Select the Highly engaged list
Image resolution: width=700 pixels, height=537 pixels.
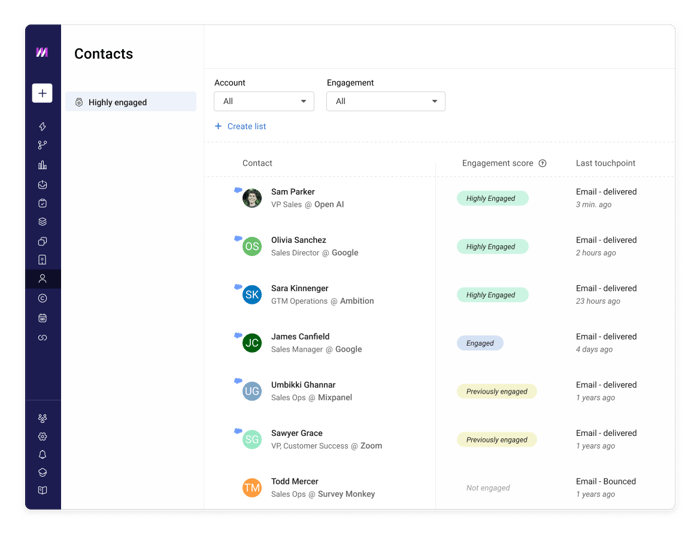pos(130,102)
